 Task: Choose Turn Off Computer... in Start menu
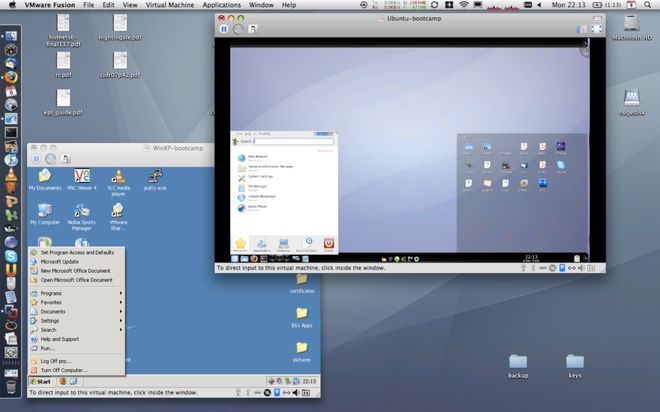[x=77, y=370]
